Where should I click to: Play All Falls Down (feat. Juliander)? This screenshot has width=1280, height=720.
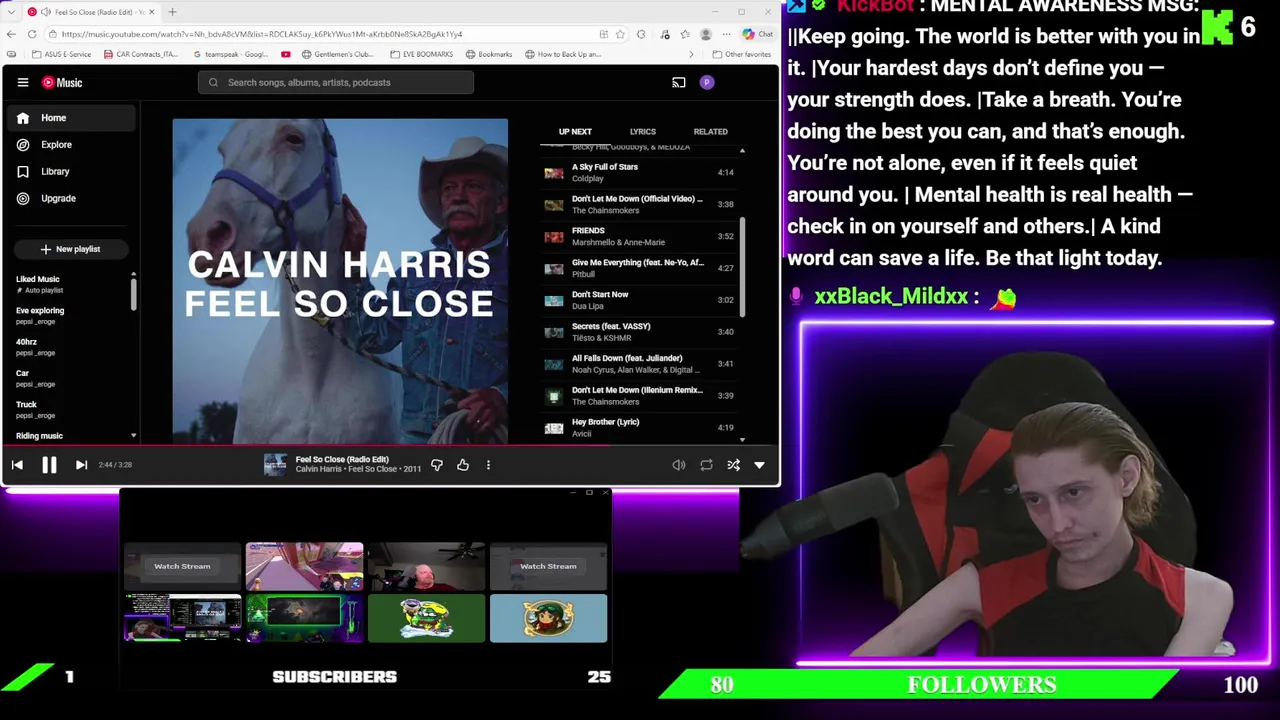pyautogui.click(x=638, y=365)
